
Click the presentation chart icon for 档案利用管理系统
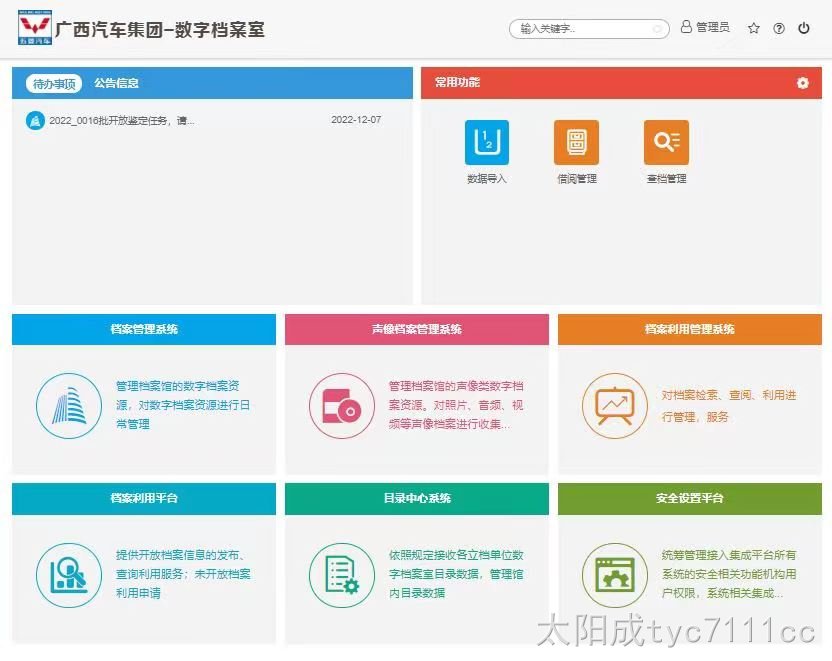(x=615, y=406)
